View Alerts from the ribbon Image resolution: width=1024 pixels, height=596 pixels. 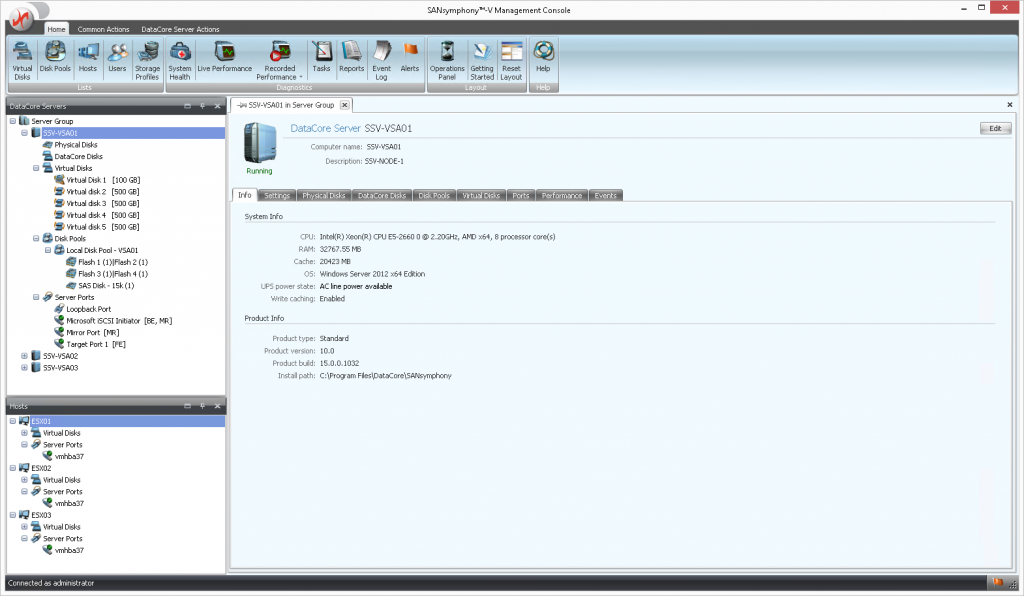[x=410, y=59]
